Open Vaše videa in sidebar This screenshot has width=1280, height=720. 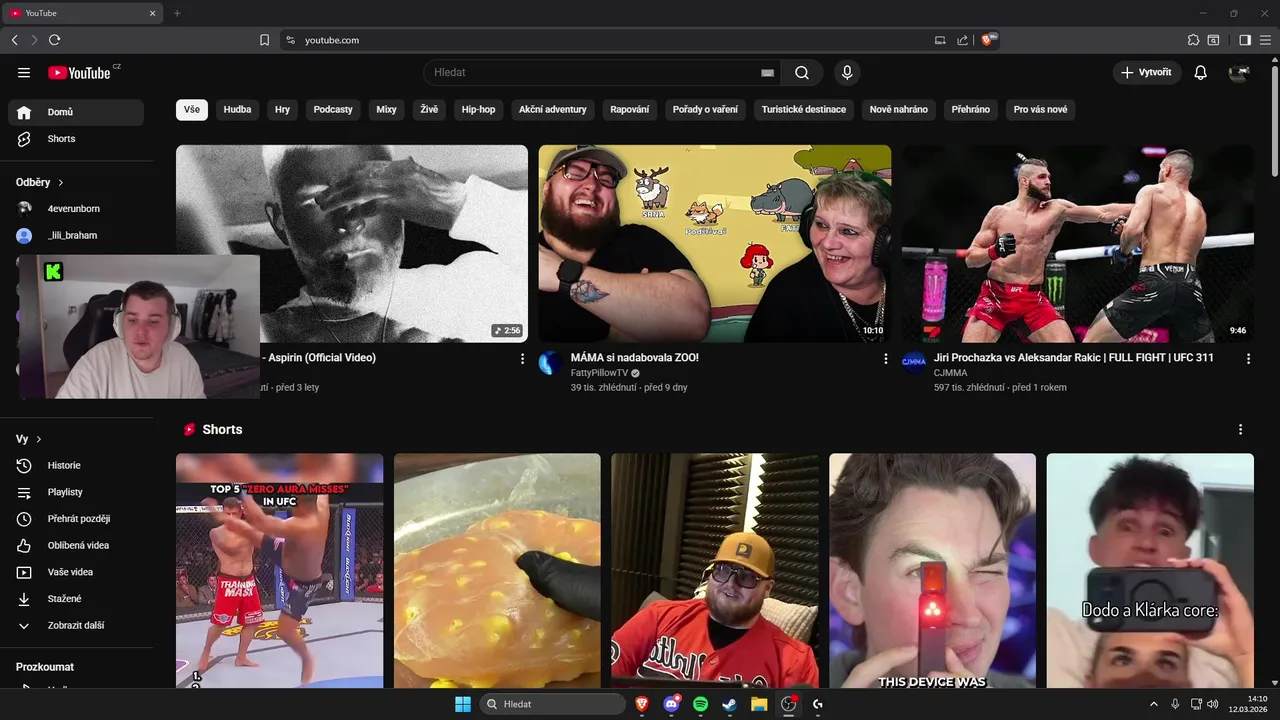click(76, 572)
